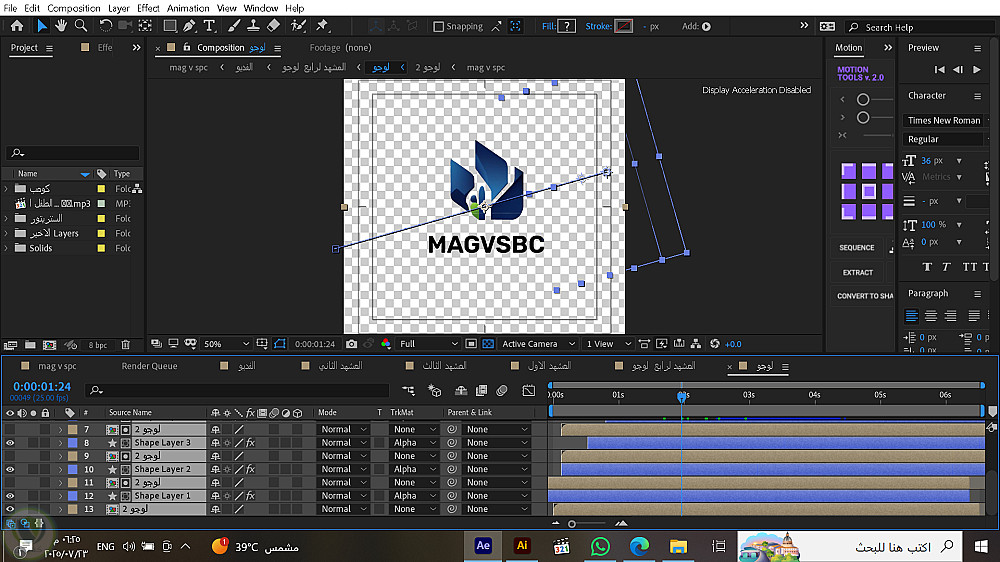Enable the Snapping checkbox
The width and height of the screenshot is (1000, 562).
pos(438,27)
